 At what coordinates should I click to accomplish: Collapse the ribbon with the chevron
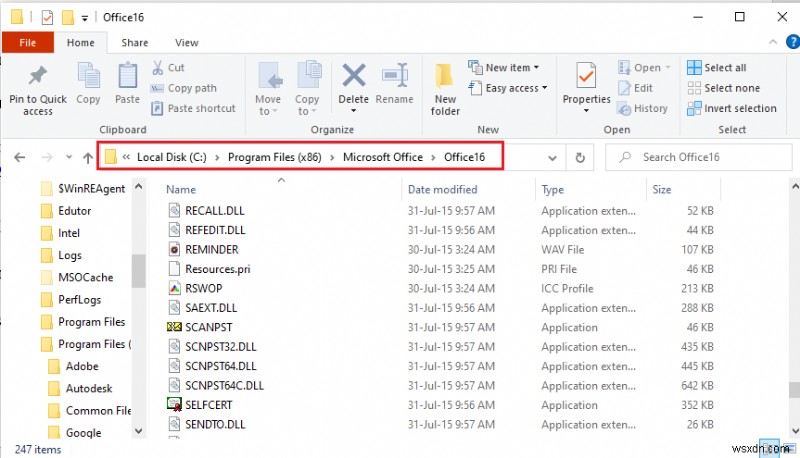pyautogui.click(x=773, y=42)
